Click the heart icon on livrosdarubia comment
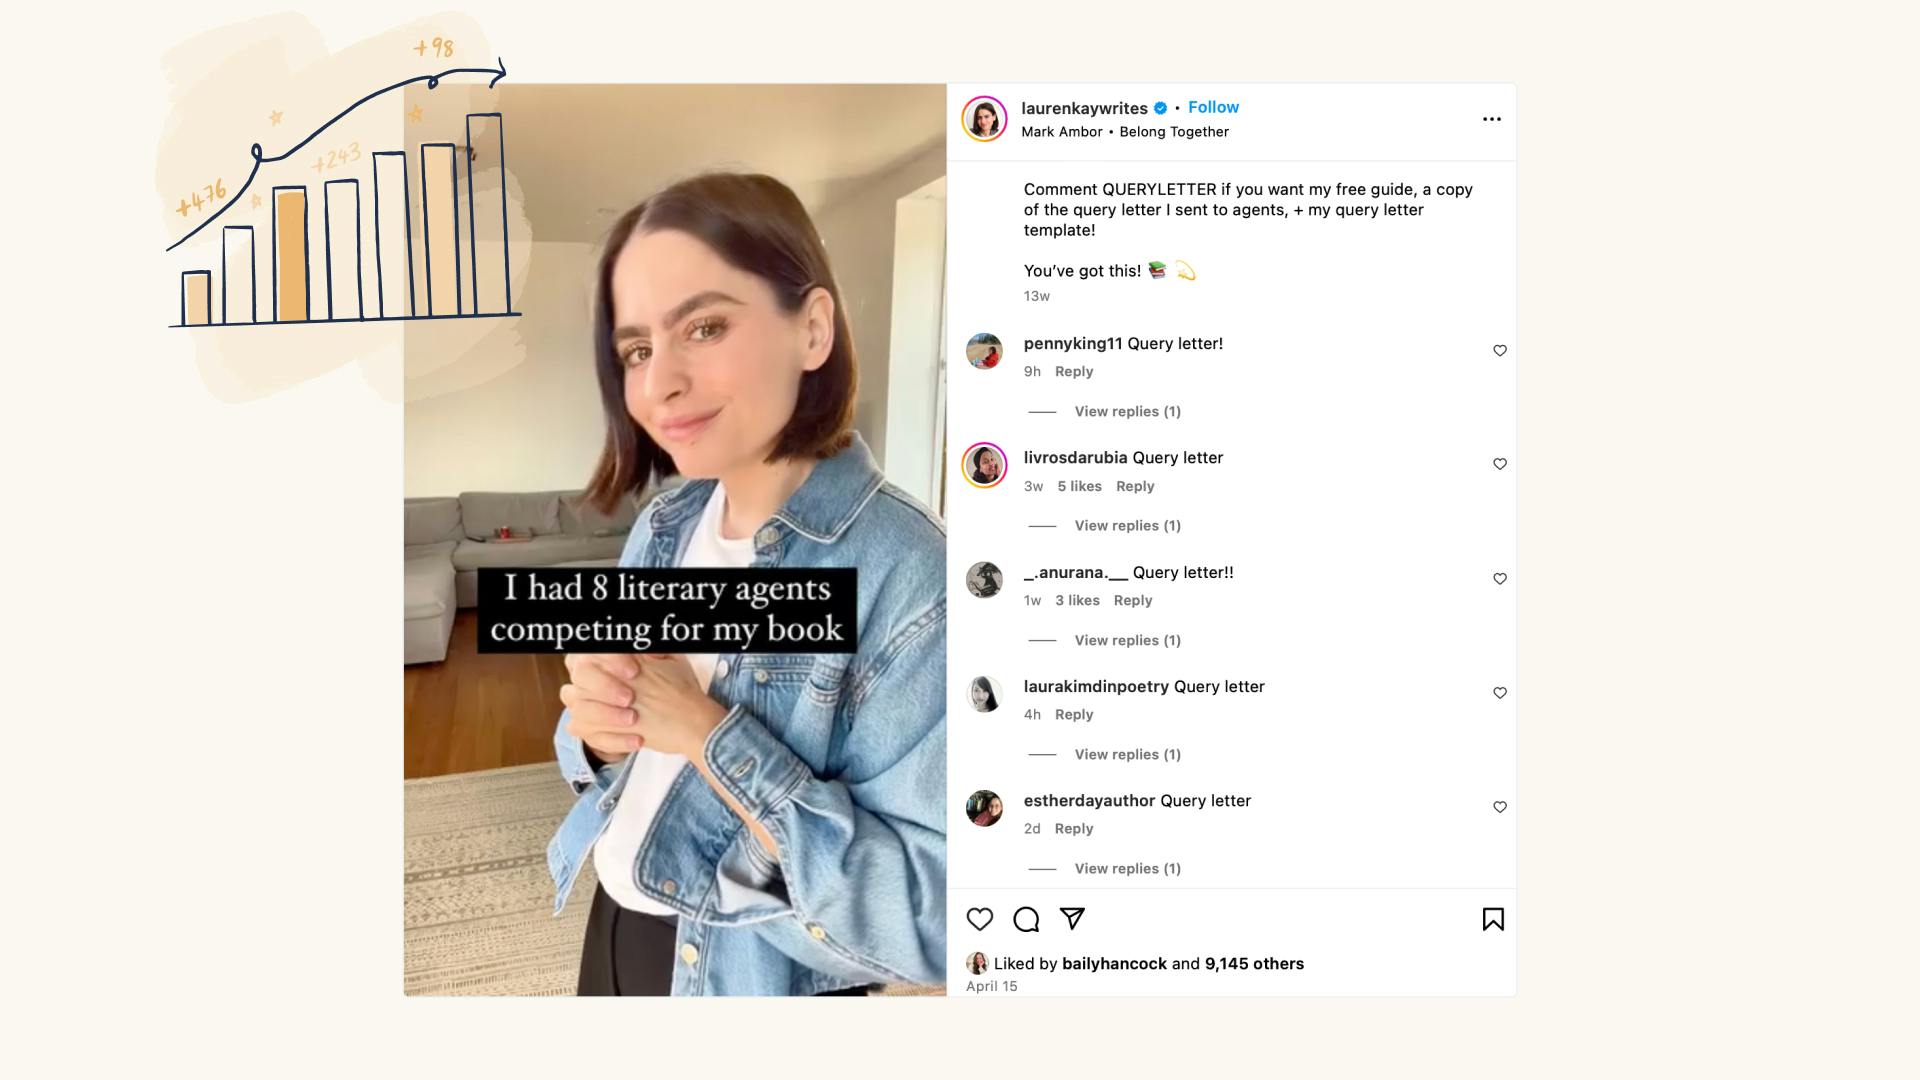1920x1080 pixels. (x=1497, y=464)
